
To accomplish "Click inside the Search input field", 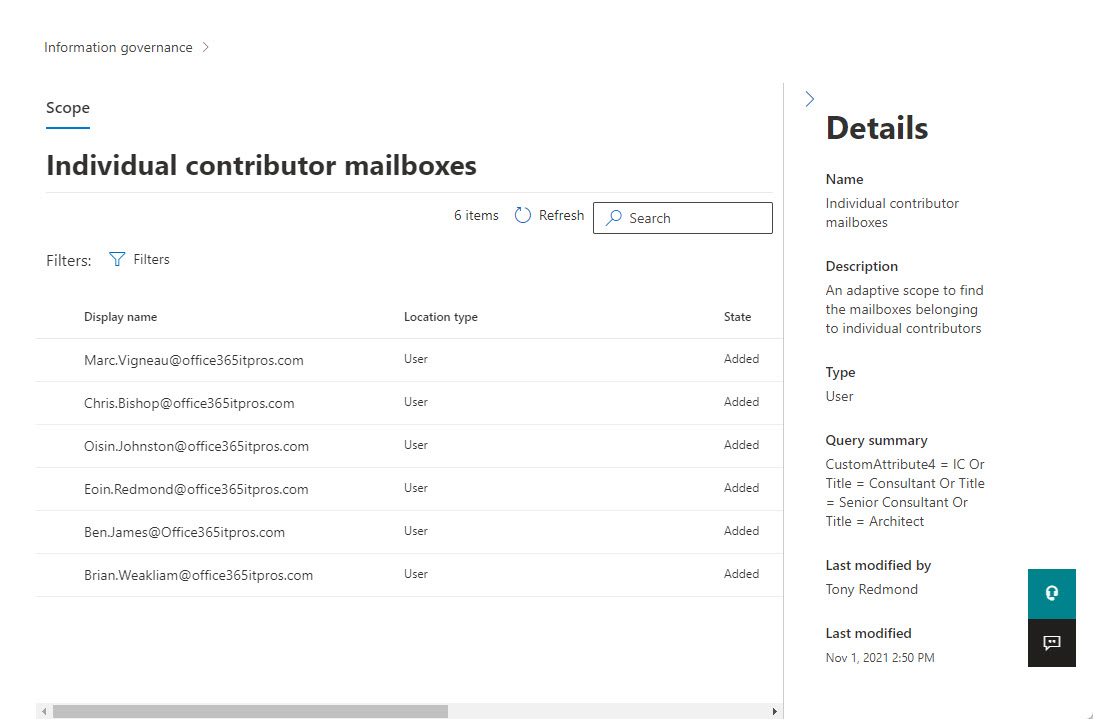I will [x=690, y=217].
